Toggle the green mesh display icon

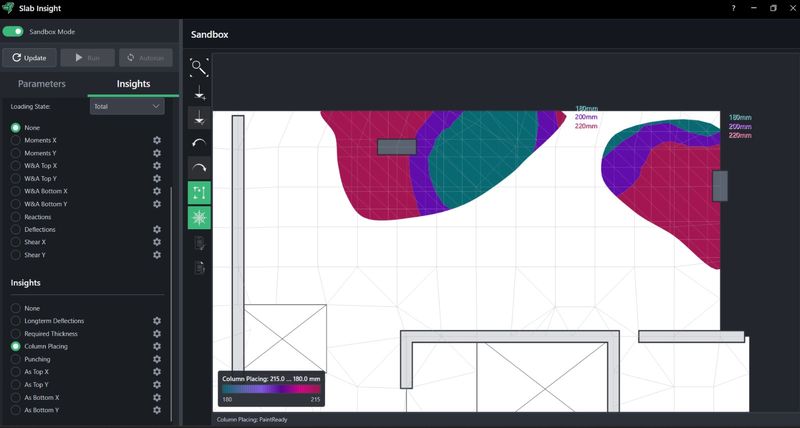click(199, 218)
